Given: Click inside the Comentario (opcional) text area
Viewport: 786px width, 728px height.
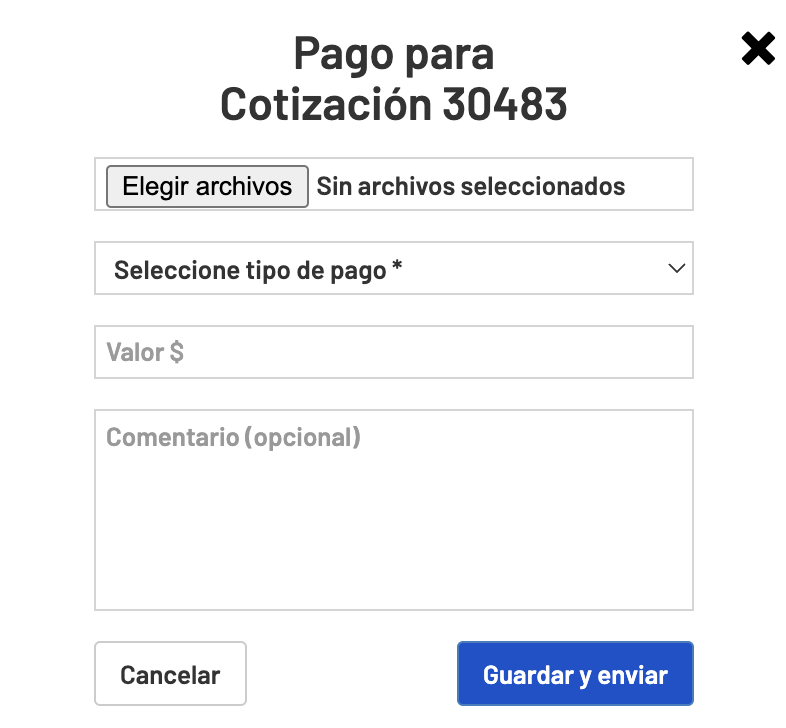Looking at the screenshot, I should [394, 510].
